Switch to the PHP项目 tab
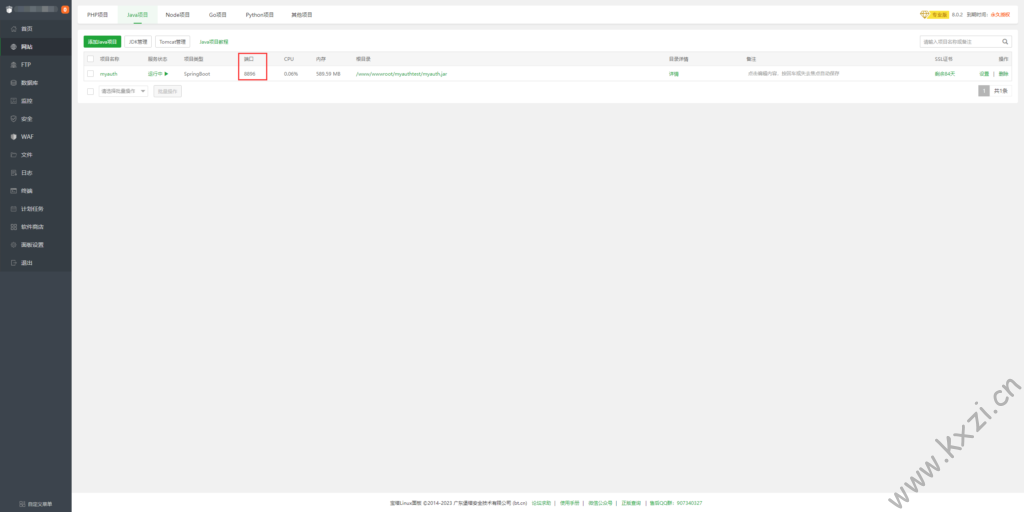The image size is (1024, 512). [97, 14]
